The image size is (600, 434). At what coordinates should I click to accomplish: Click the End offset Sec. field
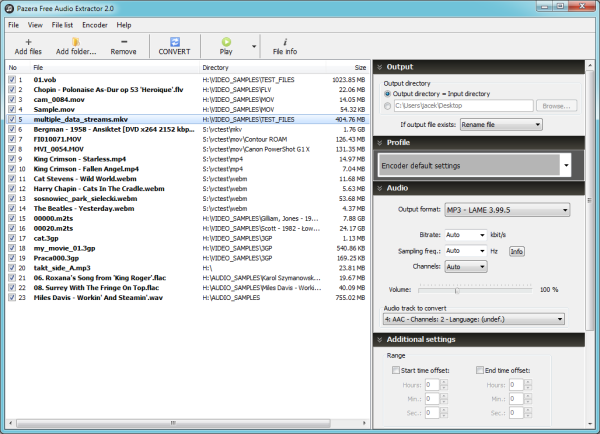[517, 413]
